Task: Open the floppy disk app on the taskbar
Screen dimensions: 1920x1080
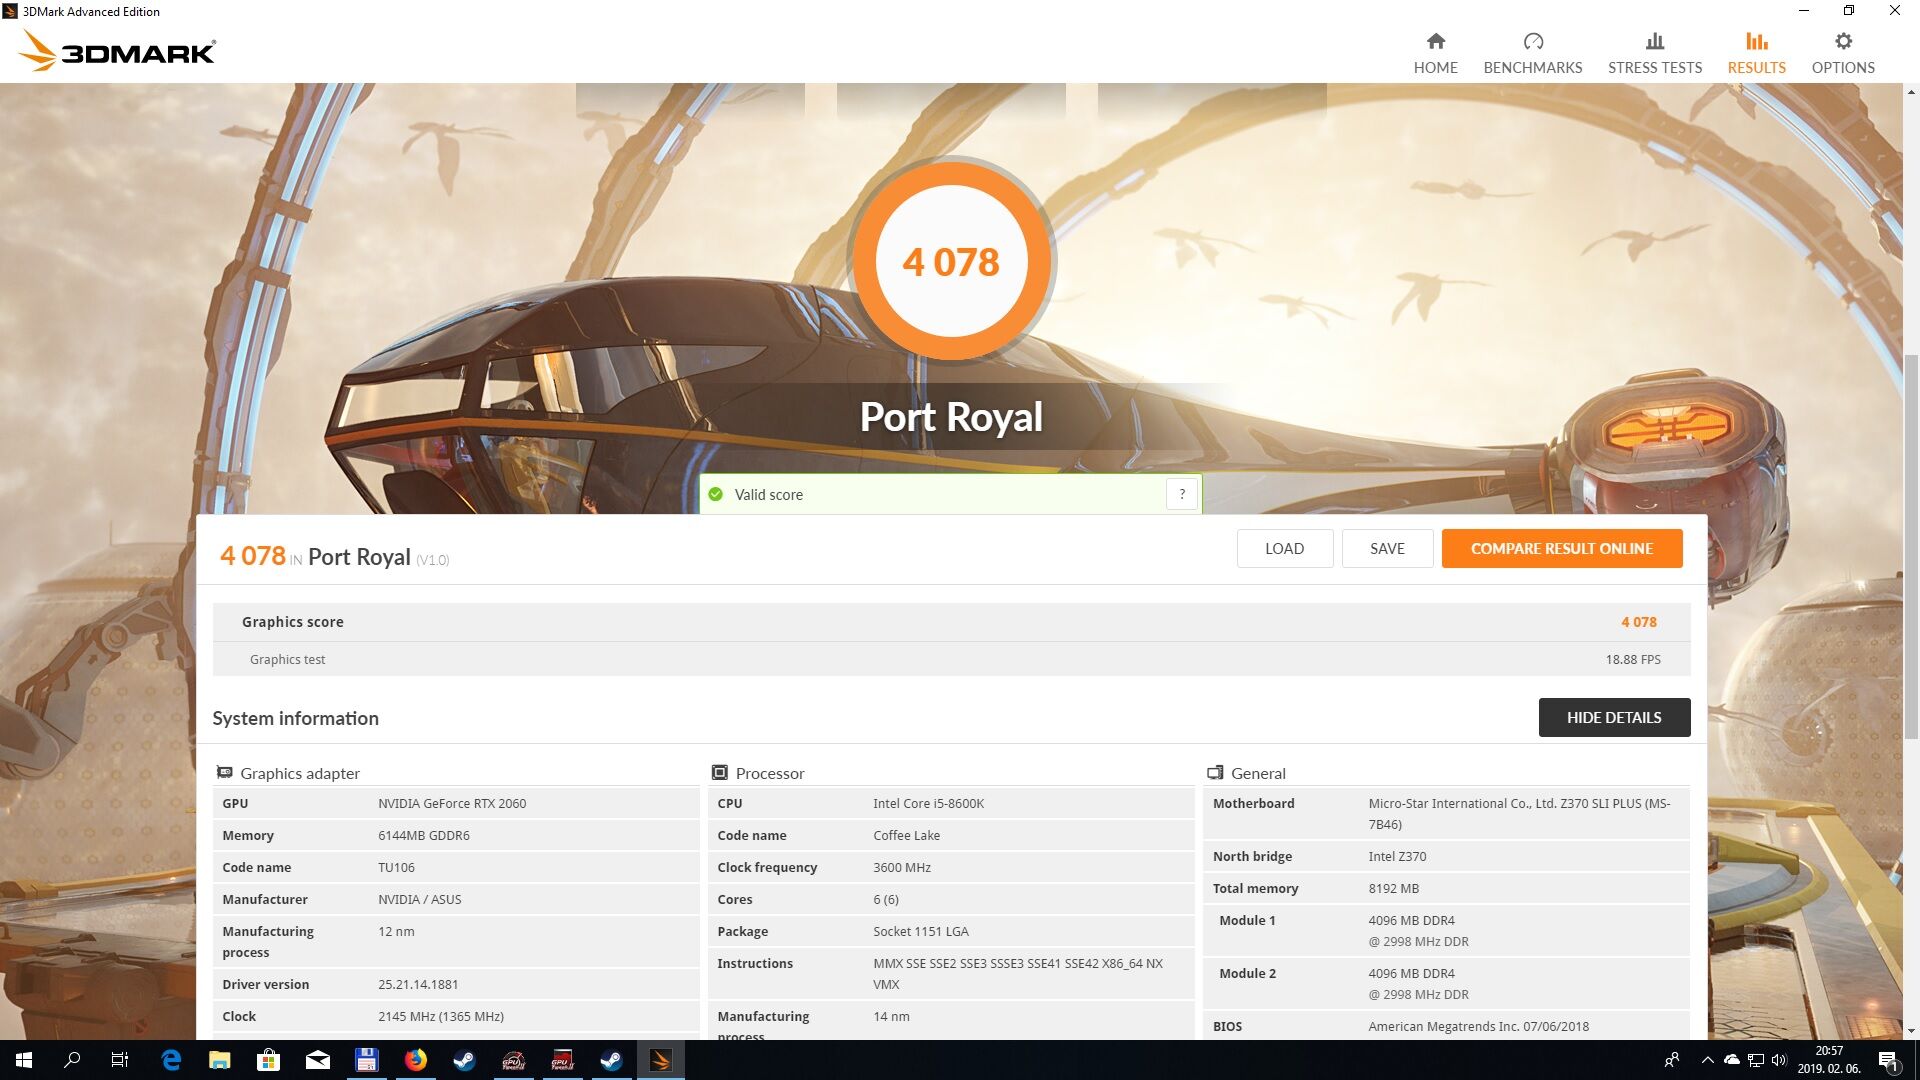Action: click(x=366, y=1060)
